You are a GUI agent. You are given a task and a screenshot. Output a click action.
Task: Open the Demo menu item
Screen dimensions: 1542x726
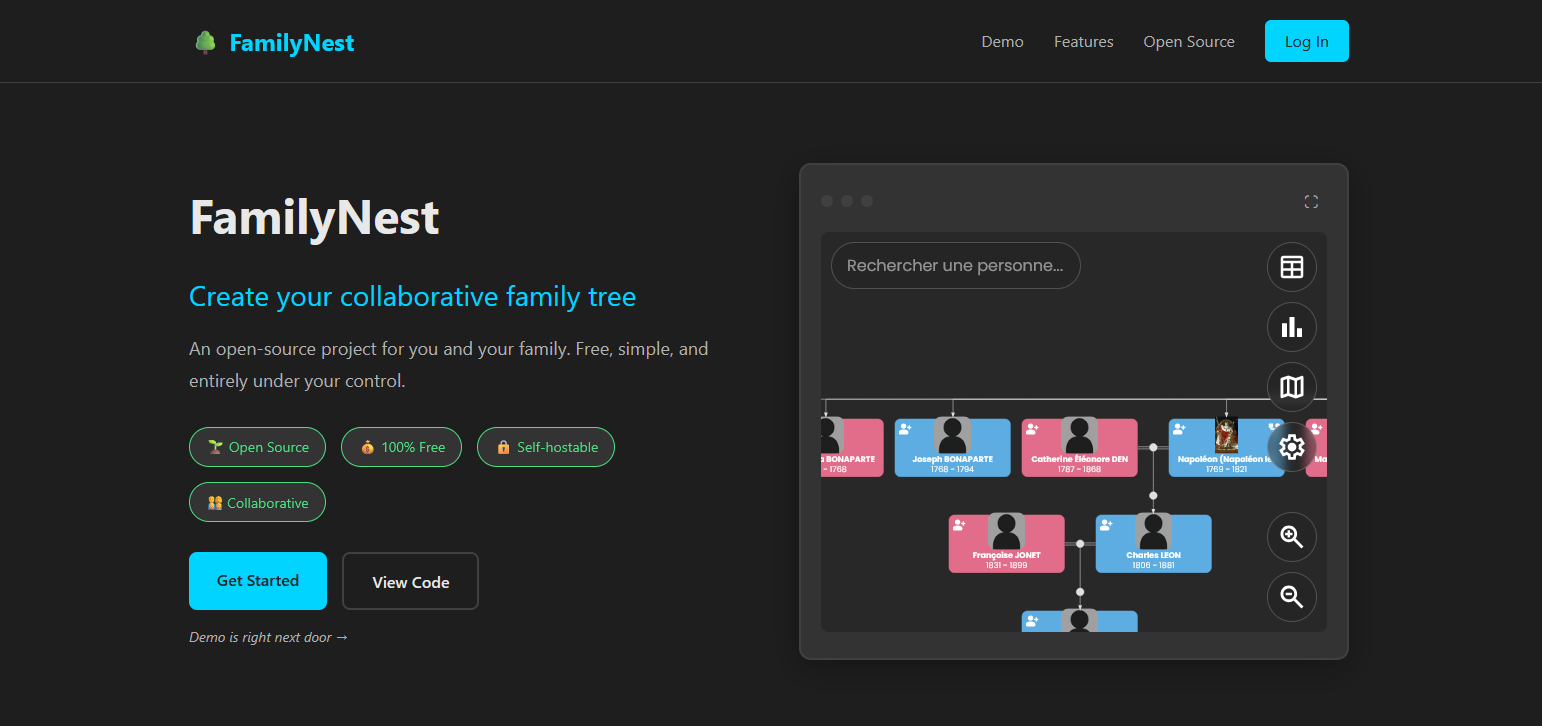[x=1002, y=41]
